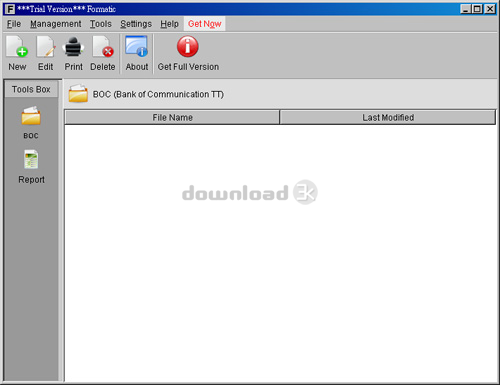Click the folder icon beside BOC title
The height and width of the screenshot is (385, 500).
click(78, 93)
